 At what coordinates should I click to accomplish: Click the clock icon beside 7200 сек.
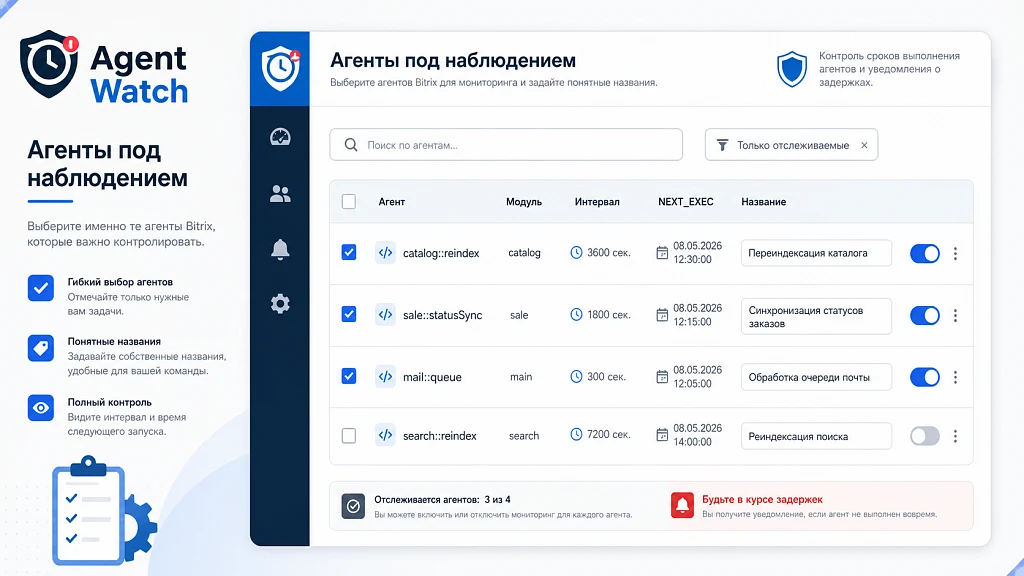[576, 434]
